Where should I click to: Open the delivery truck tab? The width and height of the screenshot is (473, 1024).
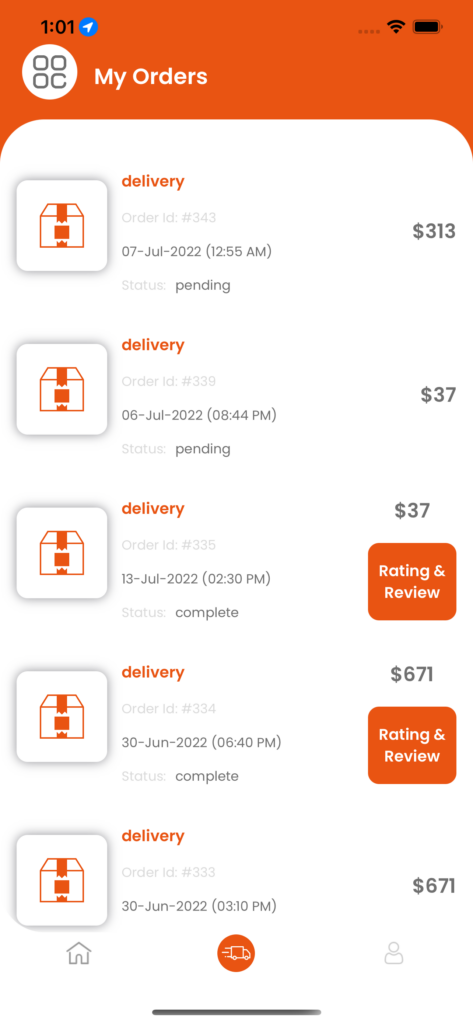pyautogui.click(x=236, y=953)
